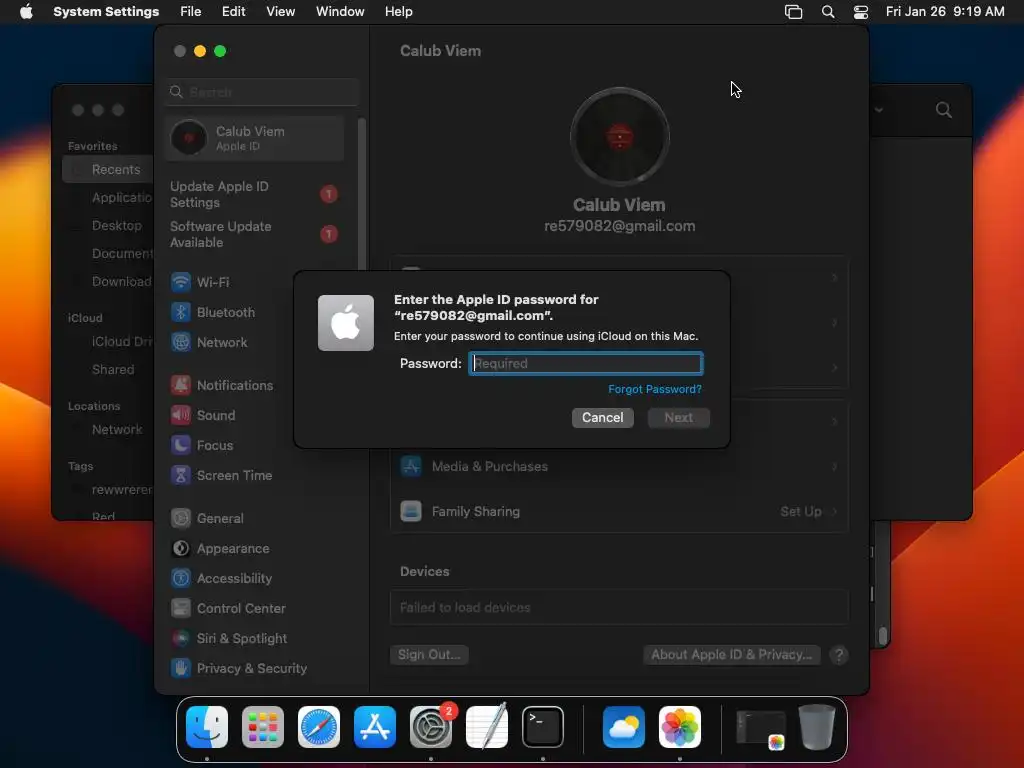Screen dimensions: 1024x768
Task: Open the File menu
Action: click(x=191, y=12)
